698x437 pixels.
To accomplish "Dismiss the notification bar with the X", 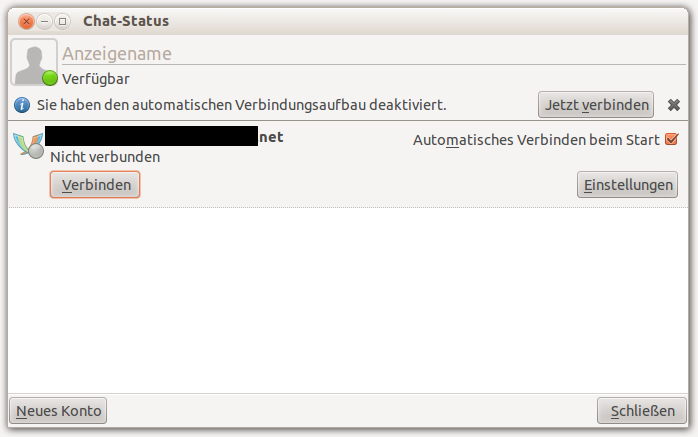I will (674, 104).
